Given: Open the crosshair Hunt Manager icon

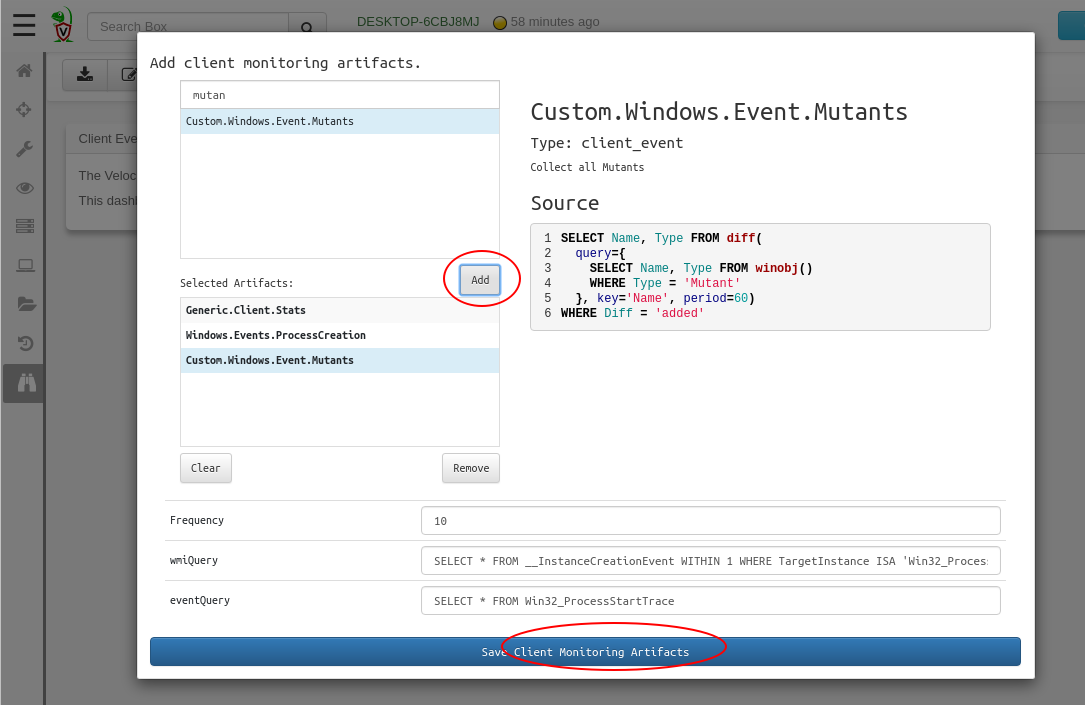Looking at the screenshot, I should pos(24,109).
